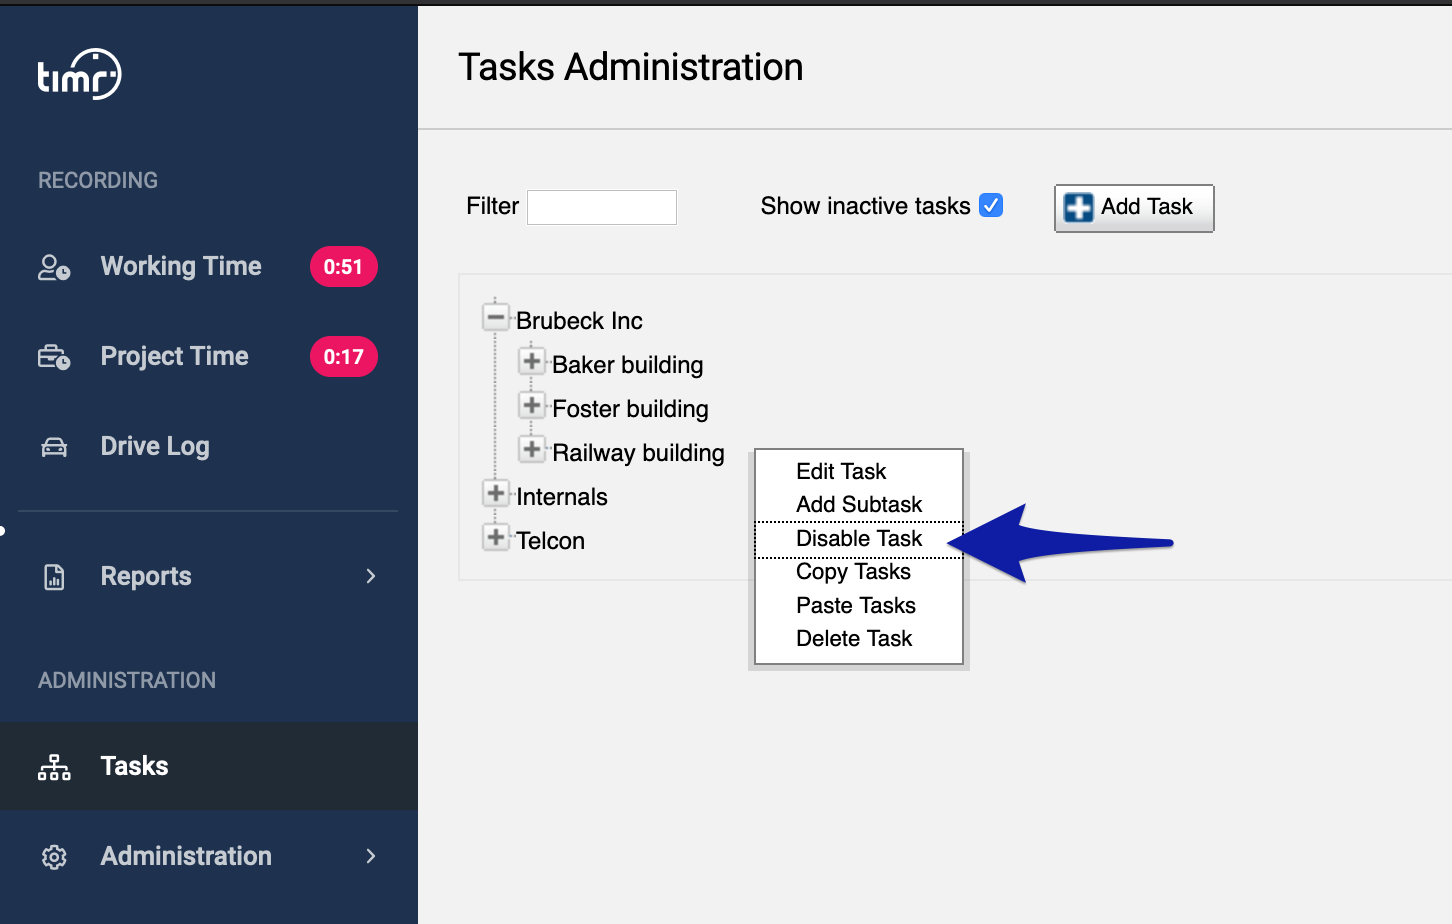Viewport: 1452px width, 924px height.
Task: Open Reports in sidebar
Action: (146, 576)
